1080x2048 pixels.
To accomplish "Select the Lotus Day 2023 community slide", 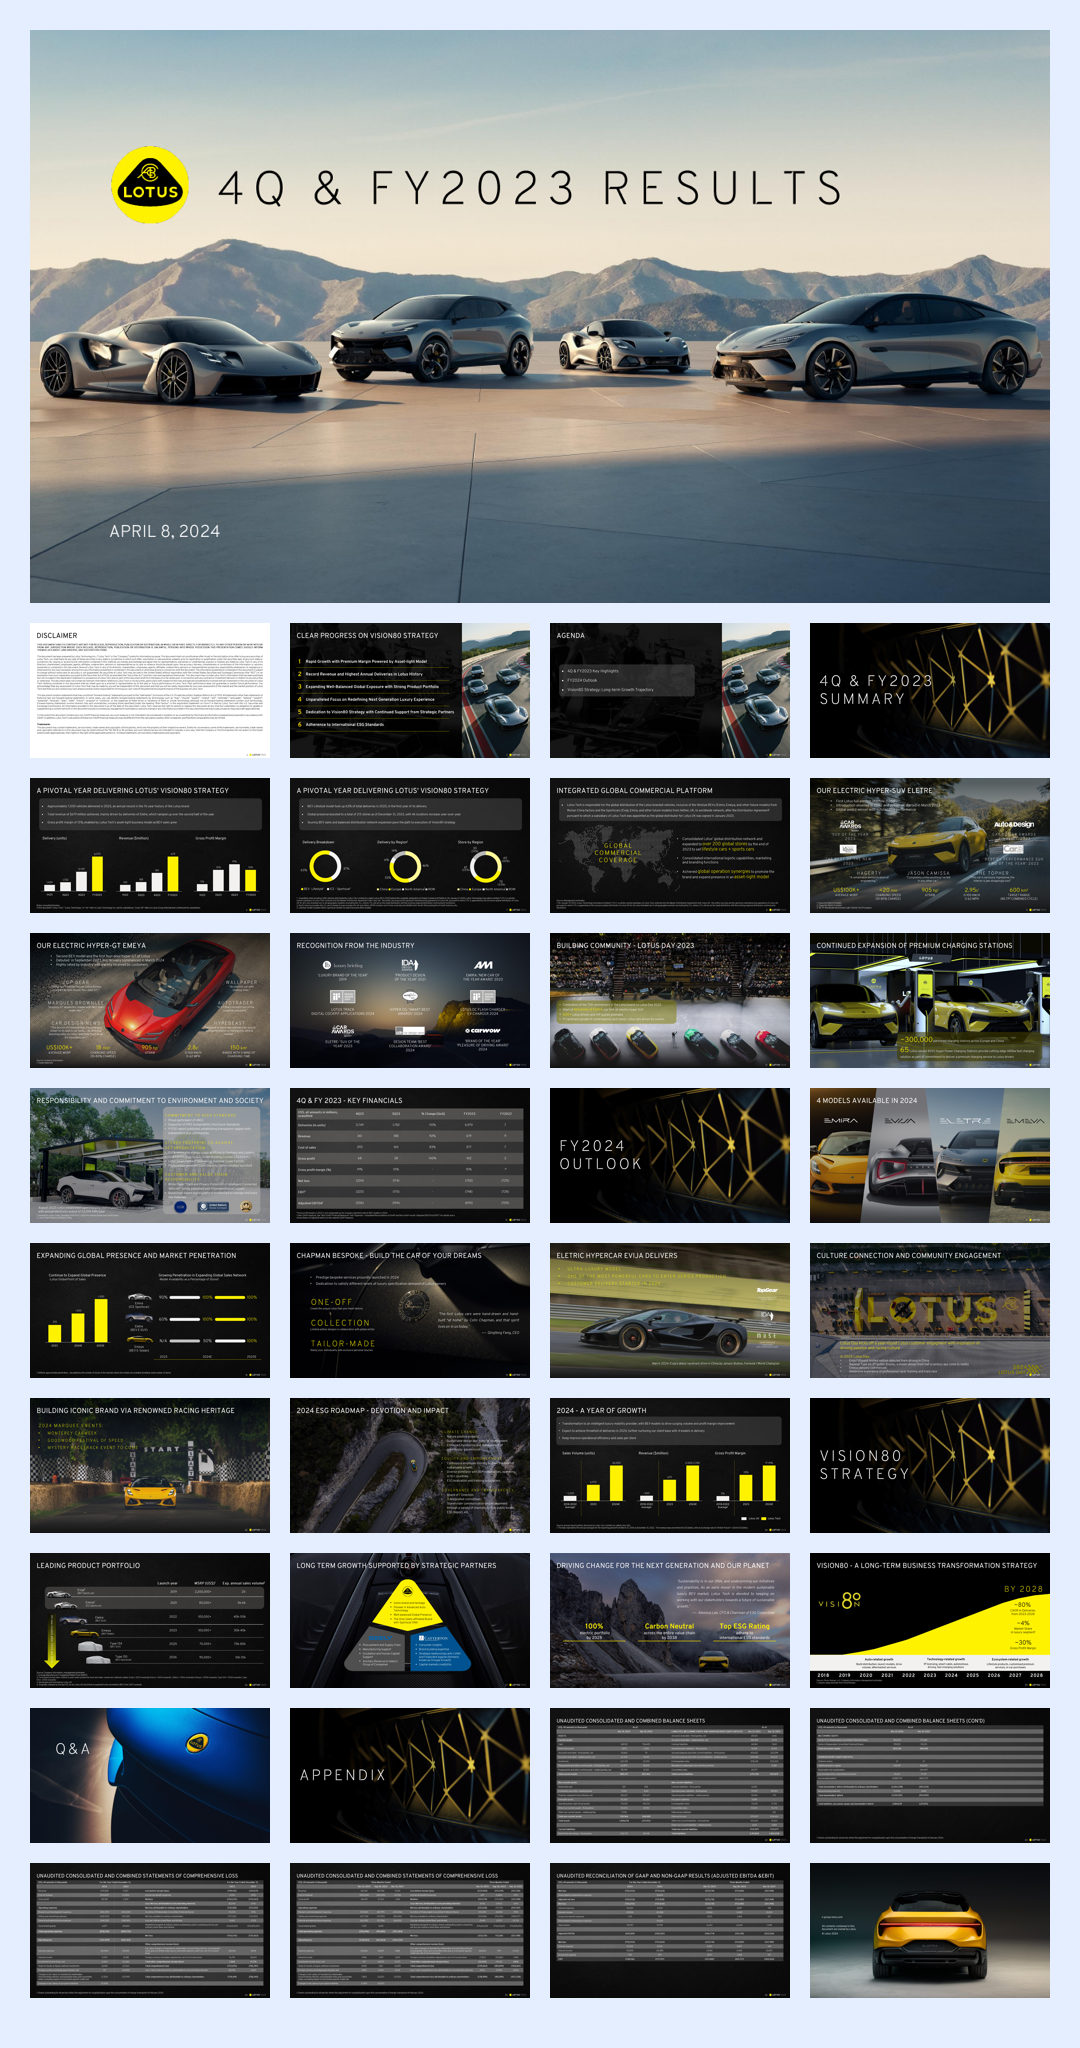I will [670, 1000].
